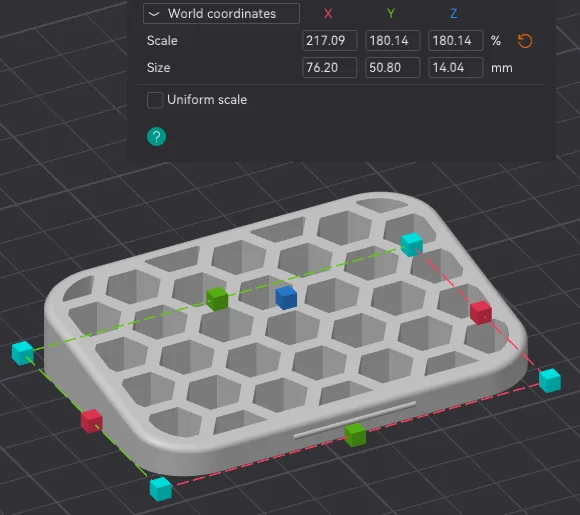Viewport: 580px width, 515px height.
Task: Click the green handle on the model top
Action: pyautogui.click(x=217, y=299)
